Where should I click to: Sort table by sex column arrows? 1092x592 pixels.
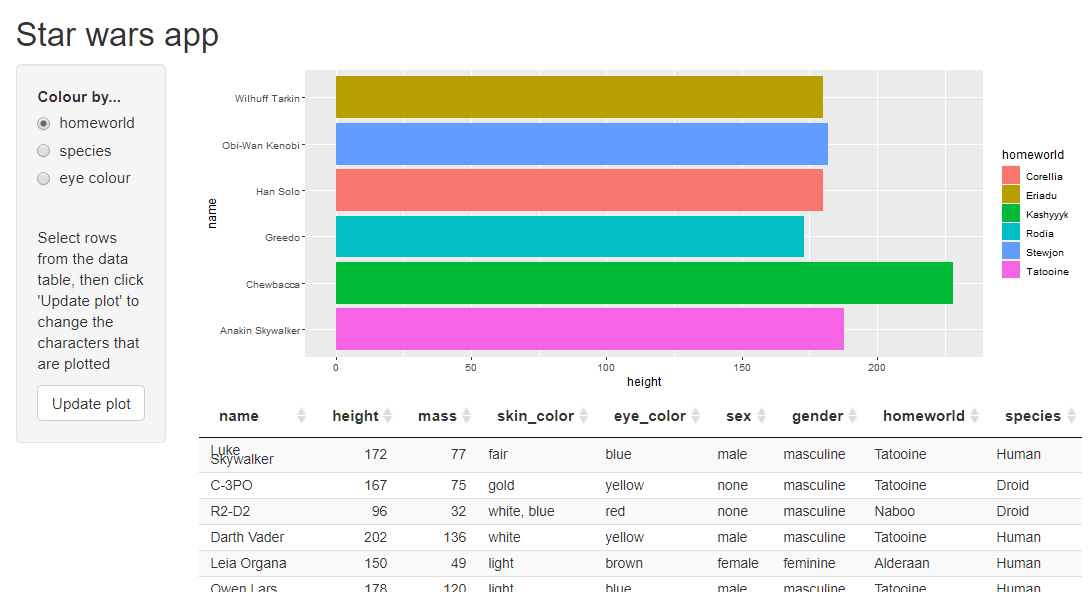point(761,416)
